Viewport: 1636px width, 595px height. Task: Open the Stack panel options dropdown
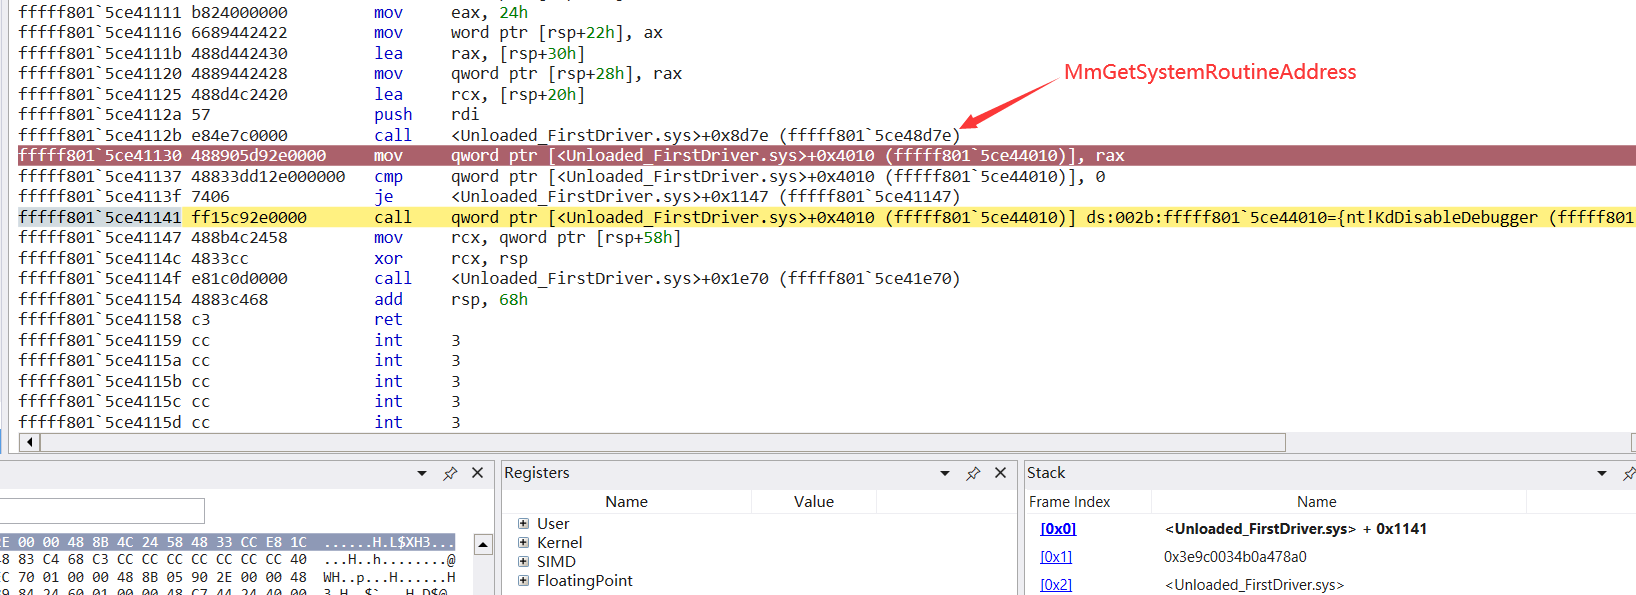1602,473
